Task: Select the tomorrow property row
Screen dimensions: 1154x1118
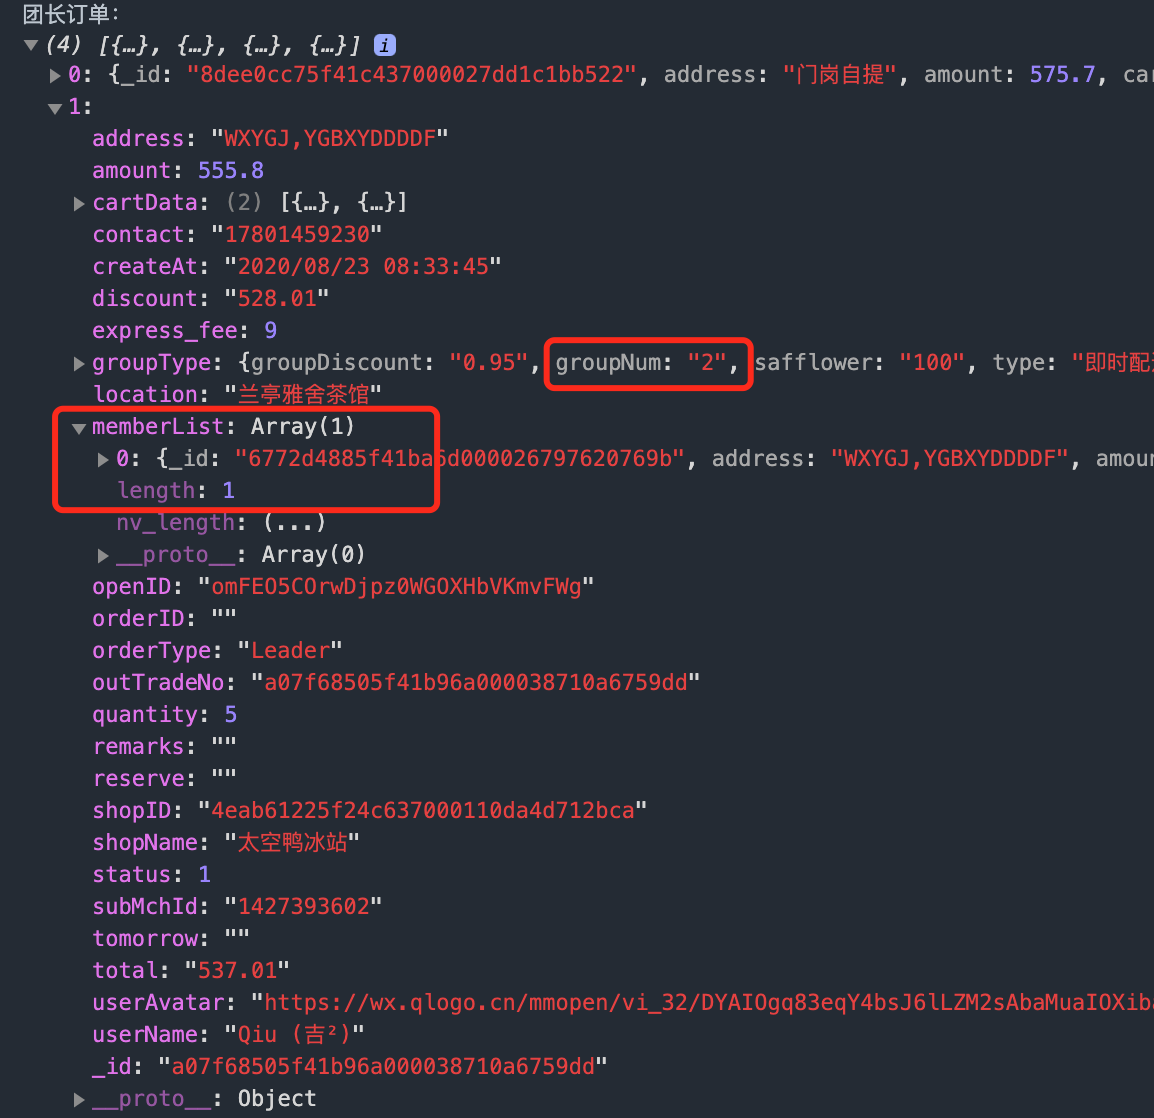Action: [171, 939]
